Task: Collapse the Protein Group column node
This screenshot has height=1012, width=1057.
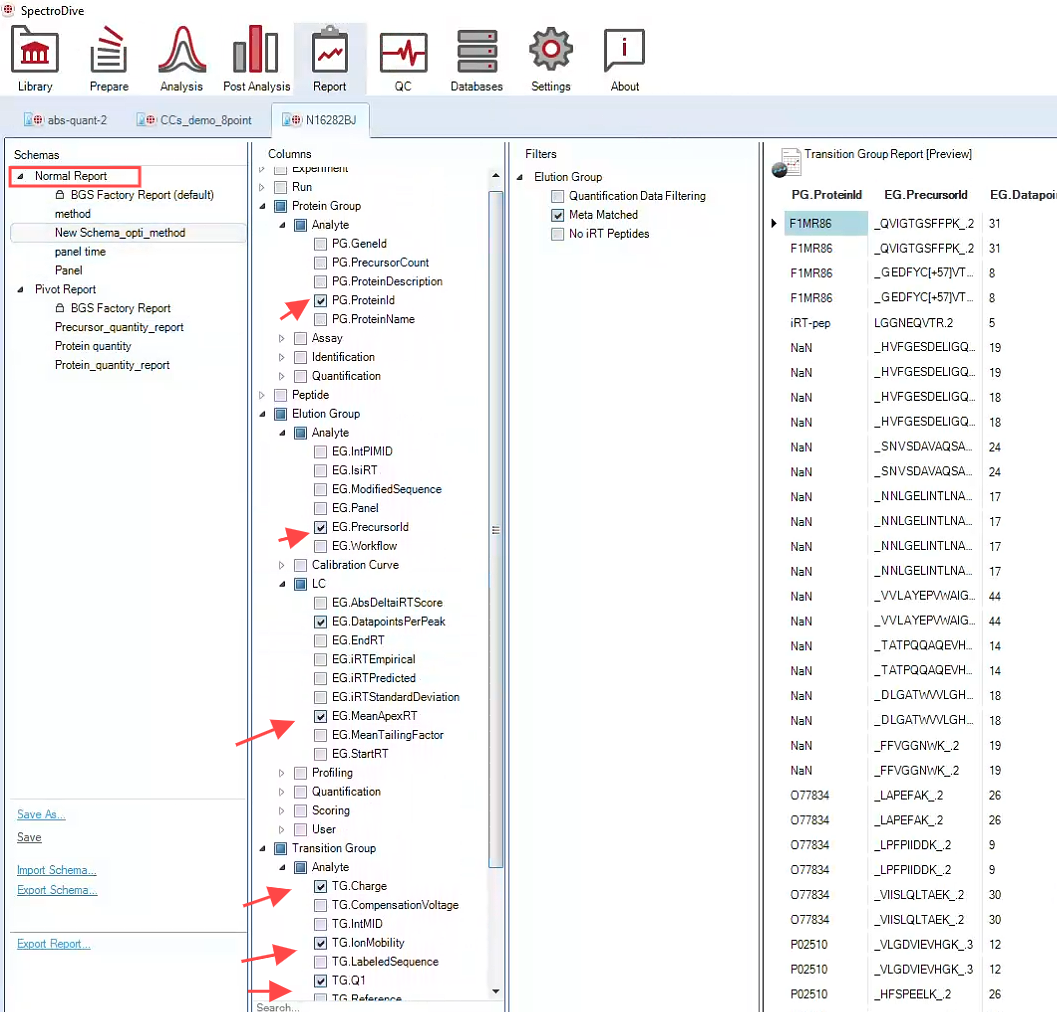Action: click(x=262, y=206)
